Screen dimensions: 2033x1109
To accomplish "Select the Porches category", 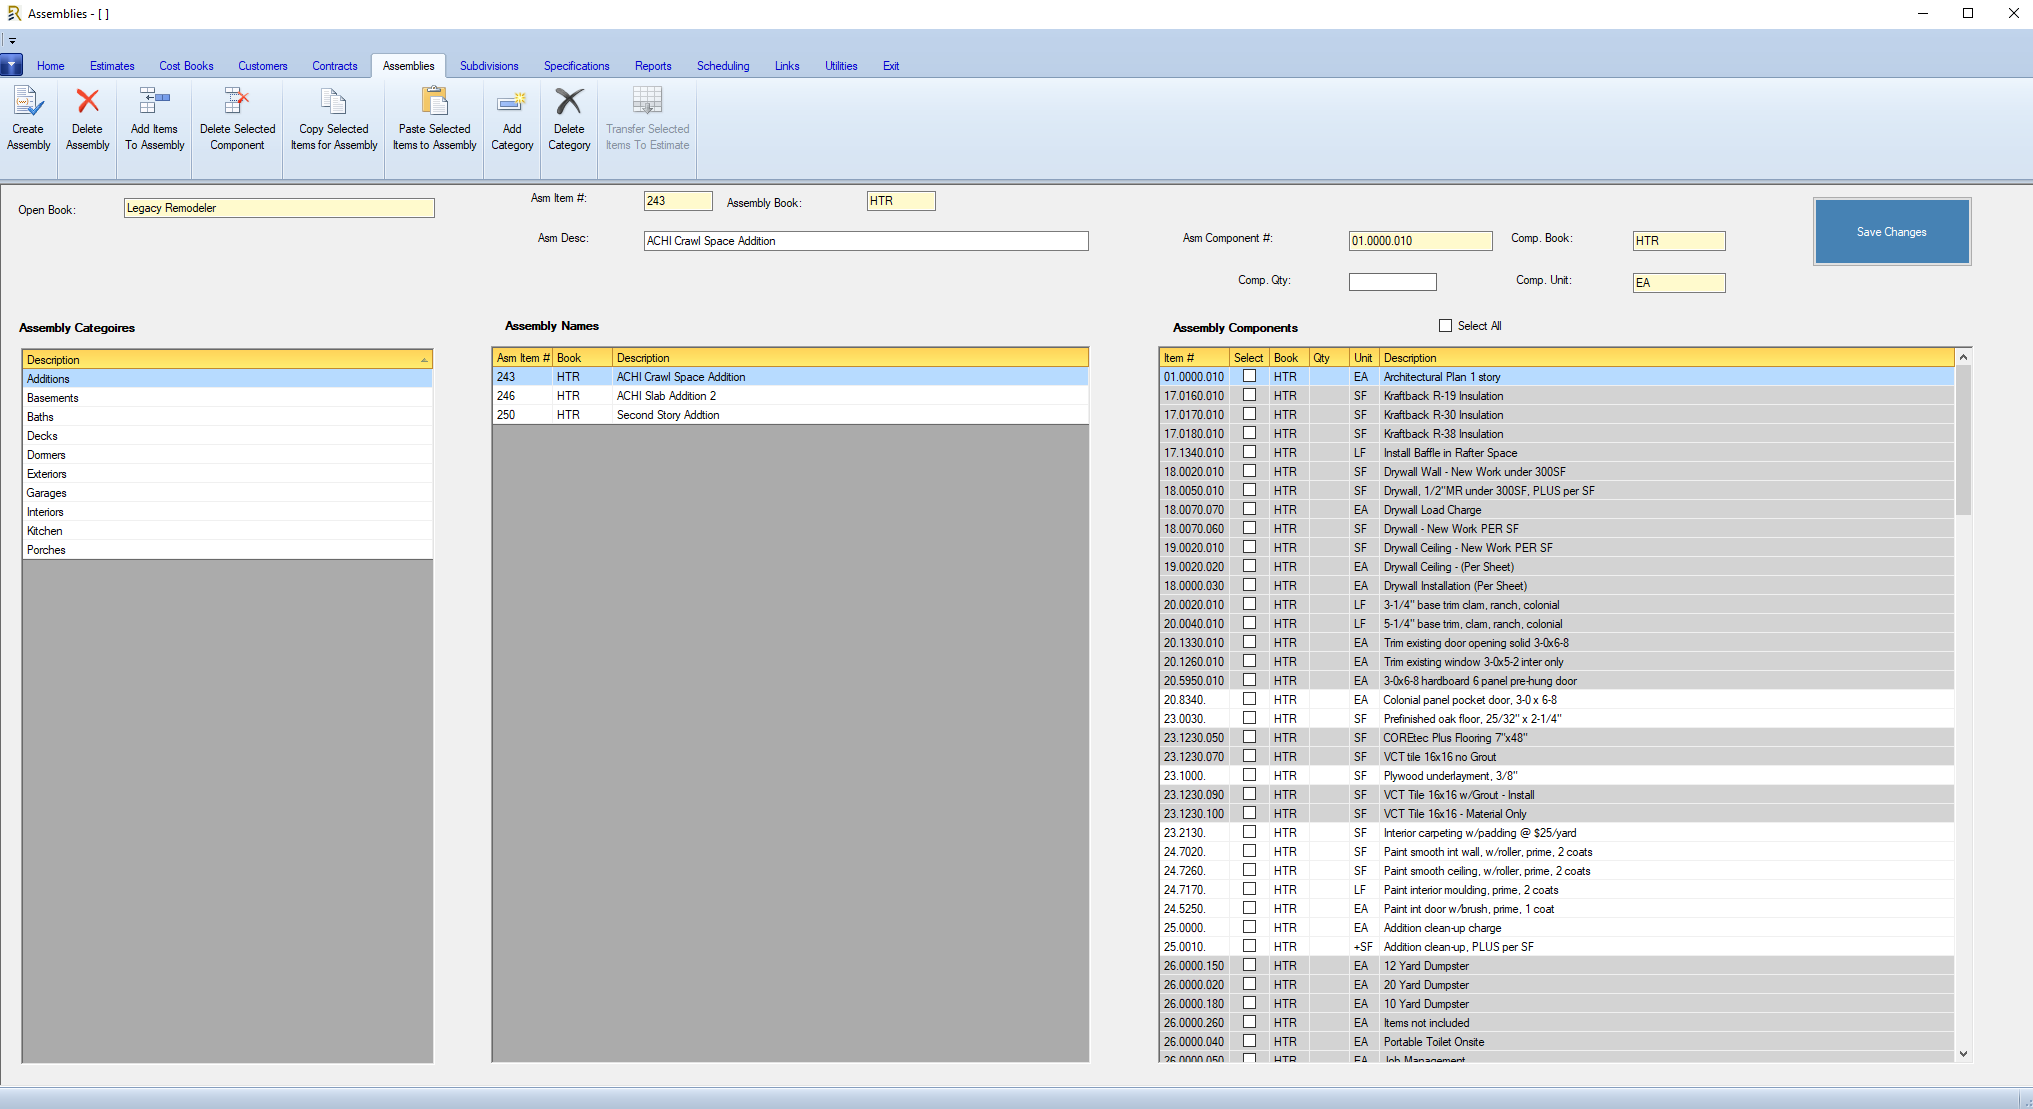I will [227, 550].
